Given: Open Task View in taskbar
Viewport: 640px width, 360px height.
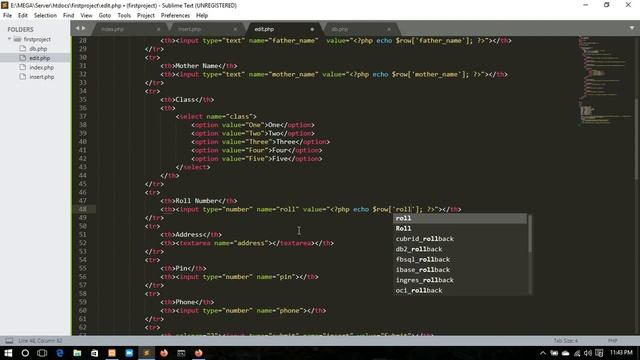Looking at the screenshot, I should click(x=42, y=353).
